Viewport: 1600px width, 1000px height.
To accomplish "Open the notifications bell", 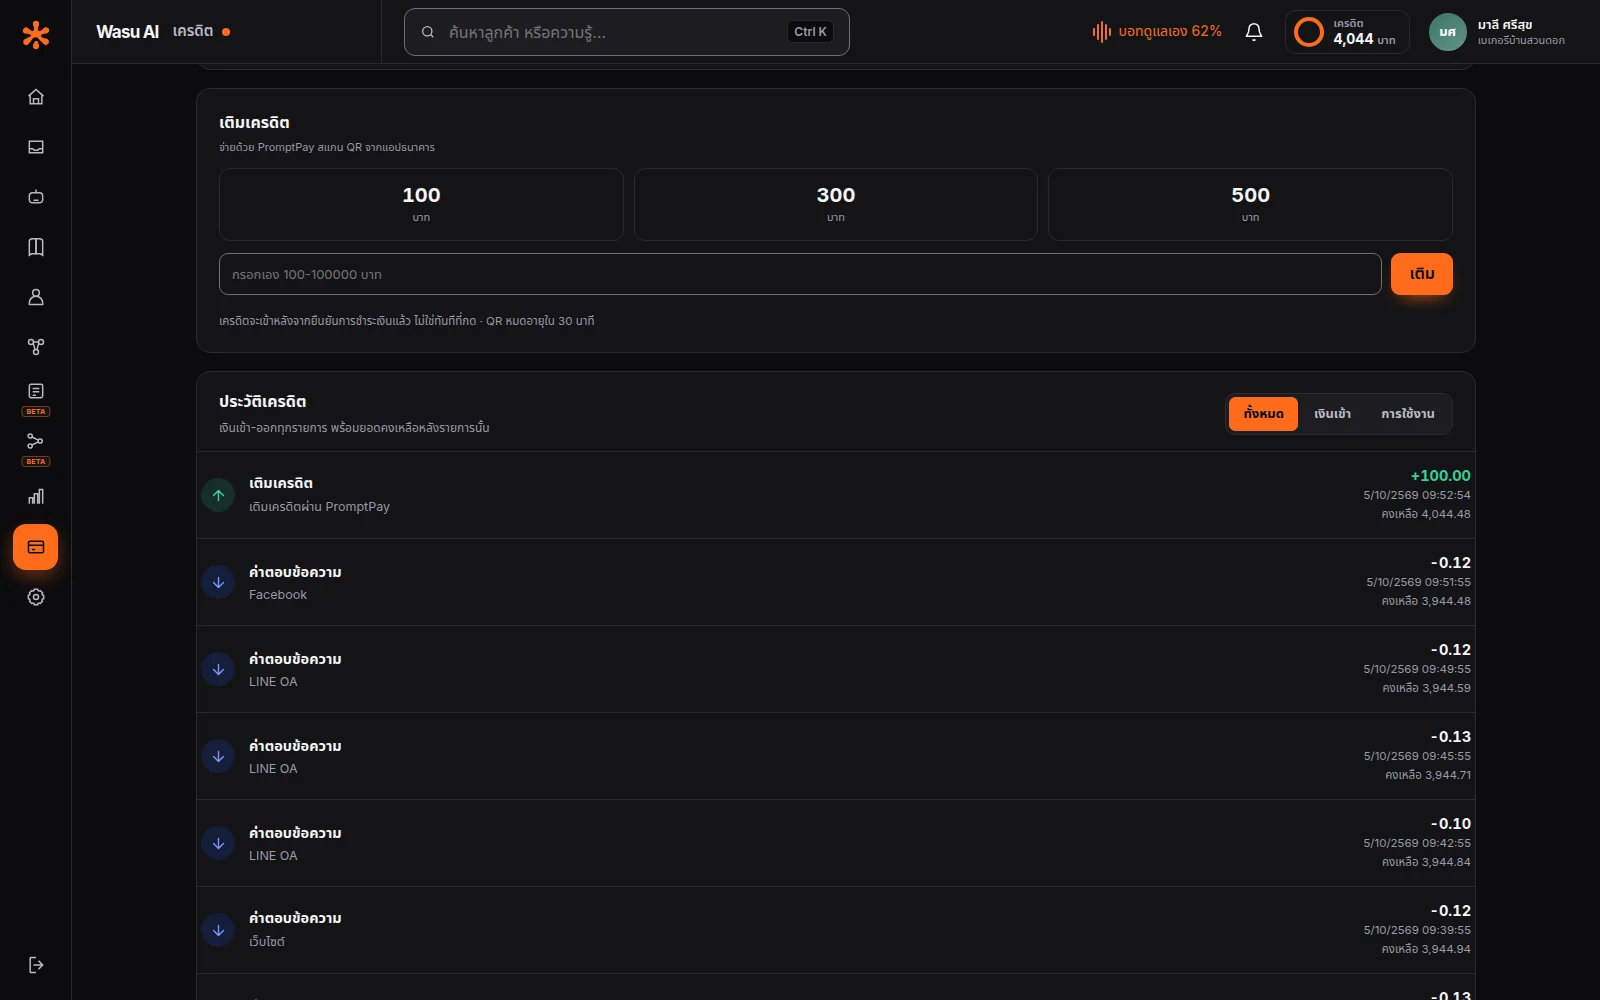I will click(1254, 32).
